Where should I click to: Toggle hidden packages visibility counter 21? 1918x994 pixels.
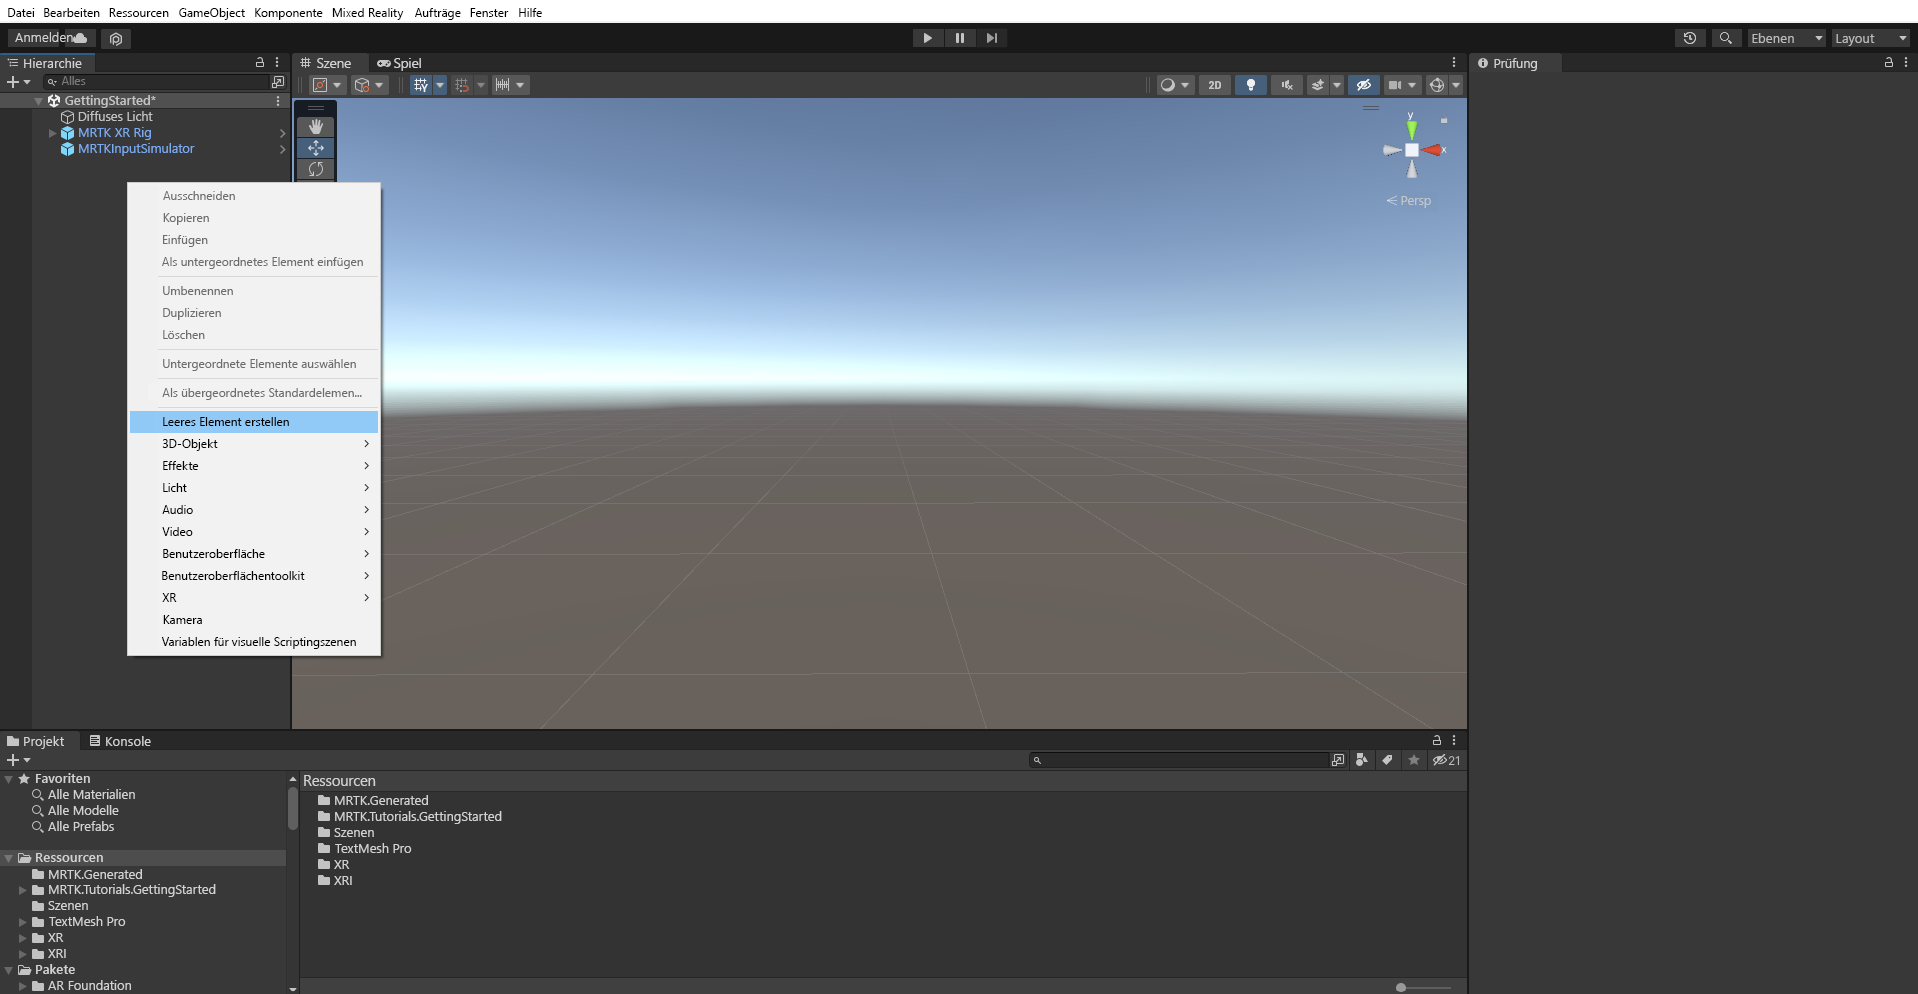pyautogui.click(x=1446, y=760)
